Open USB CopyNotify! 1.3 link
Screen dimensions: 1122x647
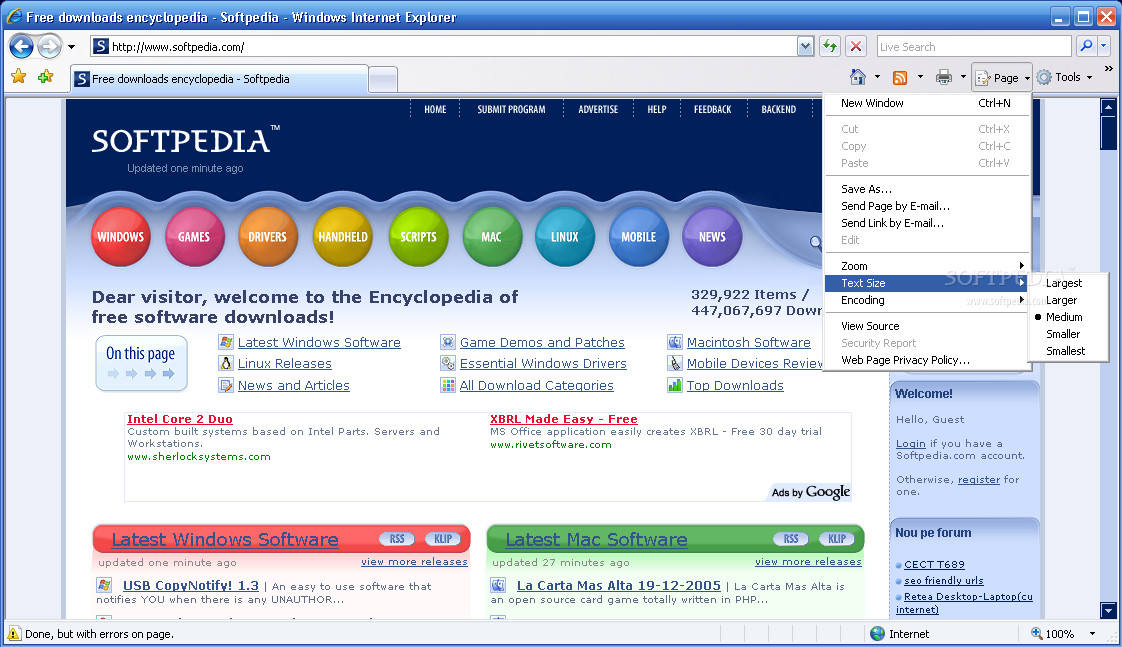[191, 585]
